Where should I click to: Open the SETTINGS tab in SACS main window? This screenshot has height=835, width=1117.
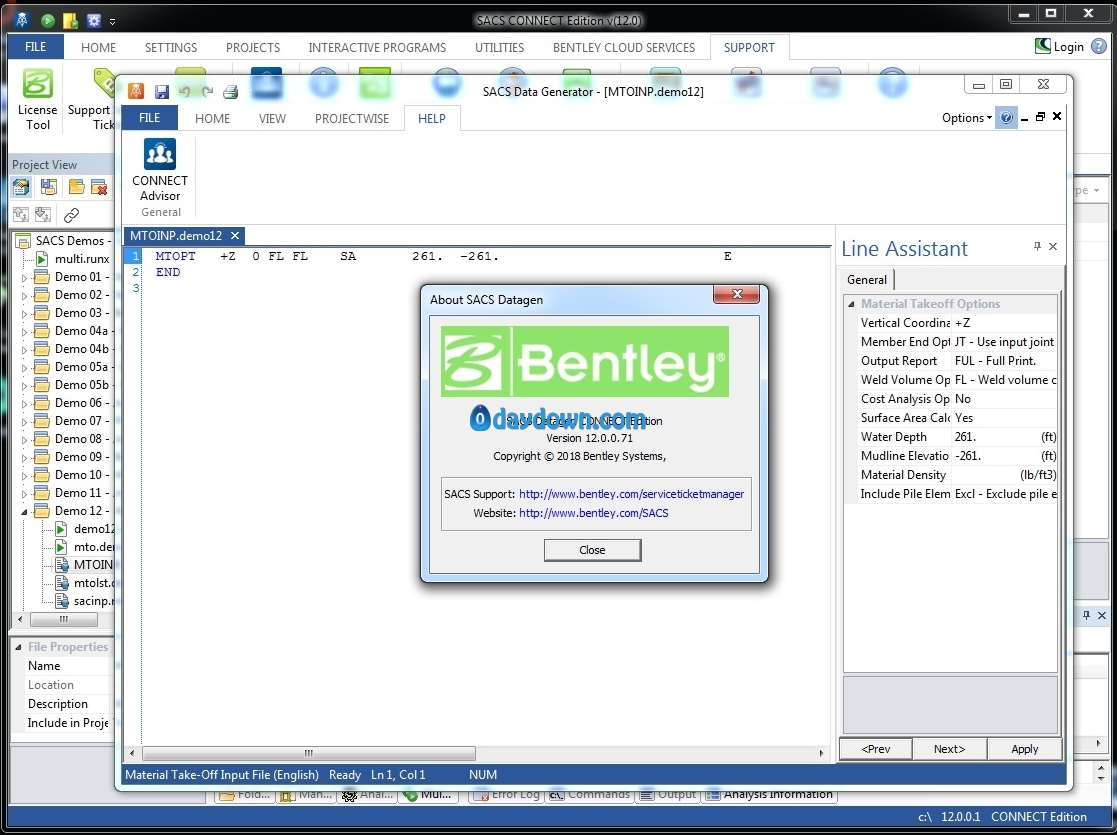(171, 47)
